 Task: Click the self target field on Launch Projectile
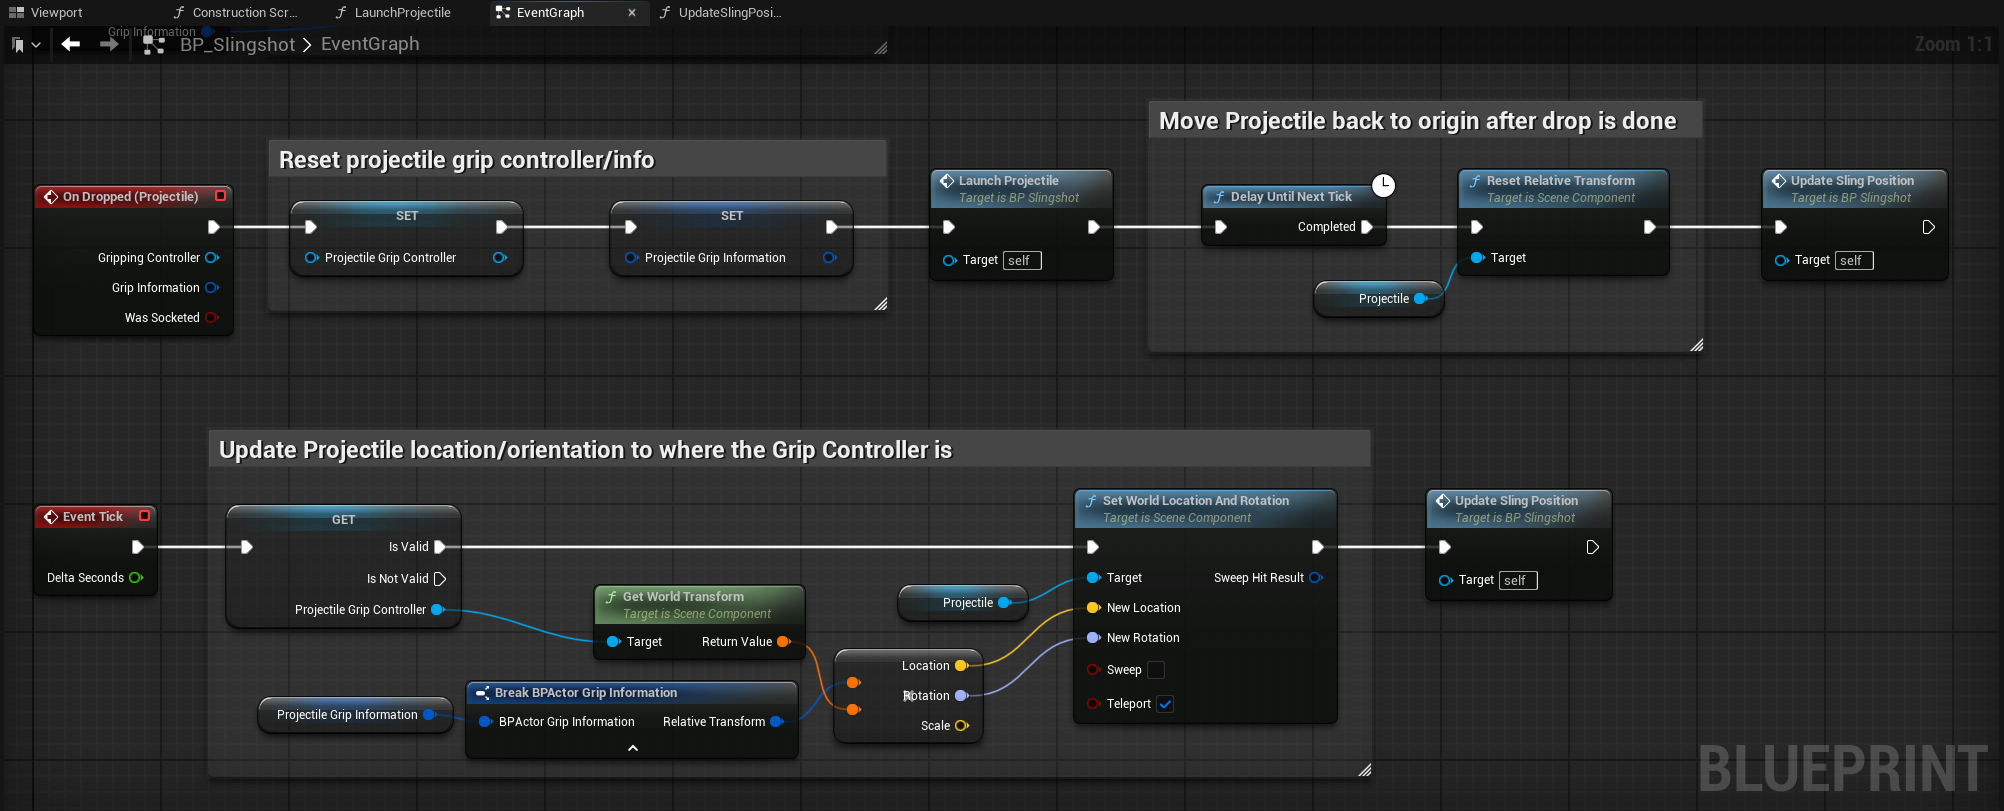tap(1021, 261)
